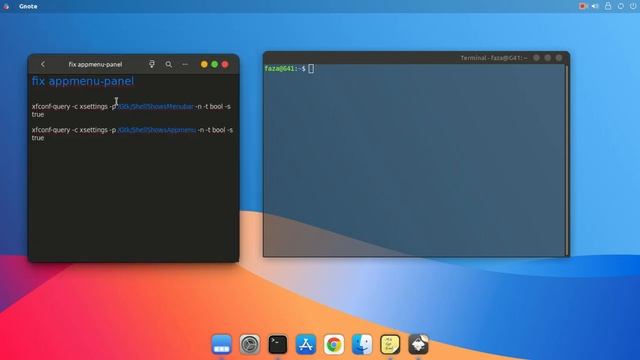Open the workspace overview dock icon

tap(222, 344)
